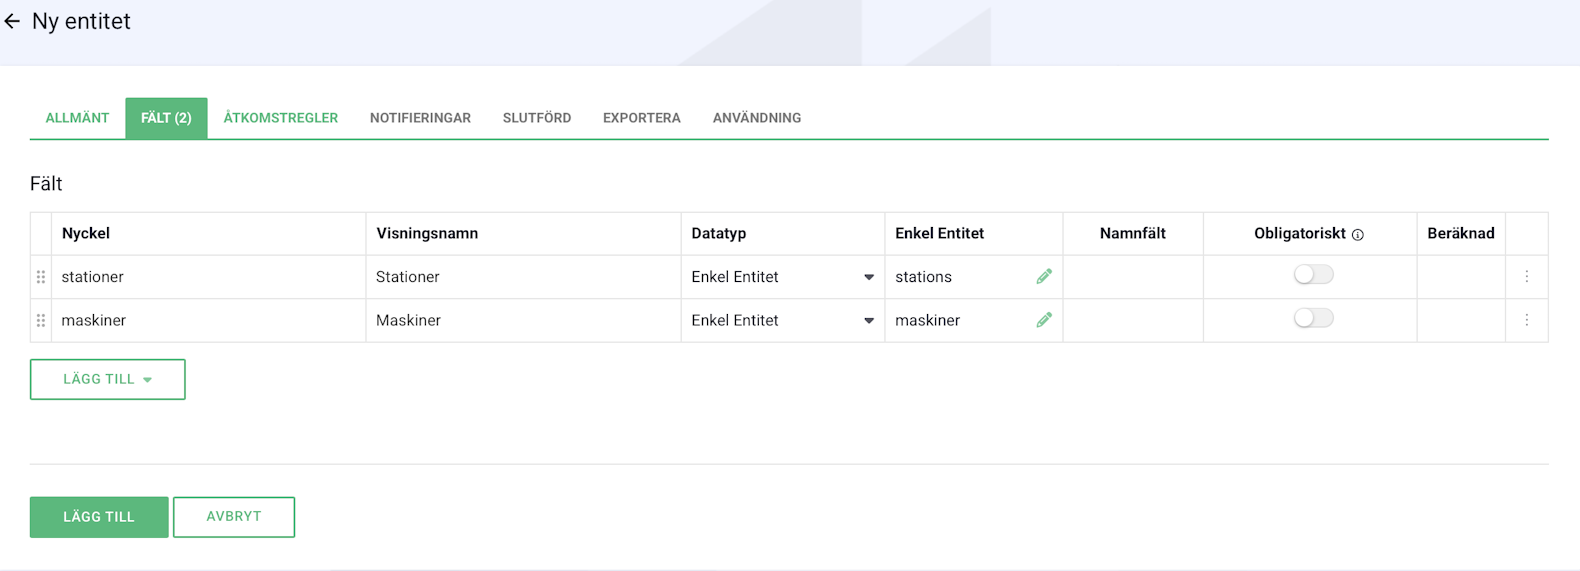The width and height of the screenshot is (1580, 571).
Task: Click the maskiner key field
Action: point(208,321)
